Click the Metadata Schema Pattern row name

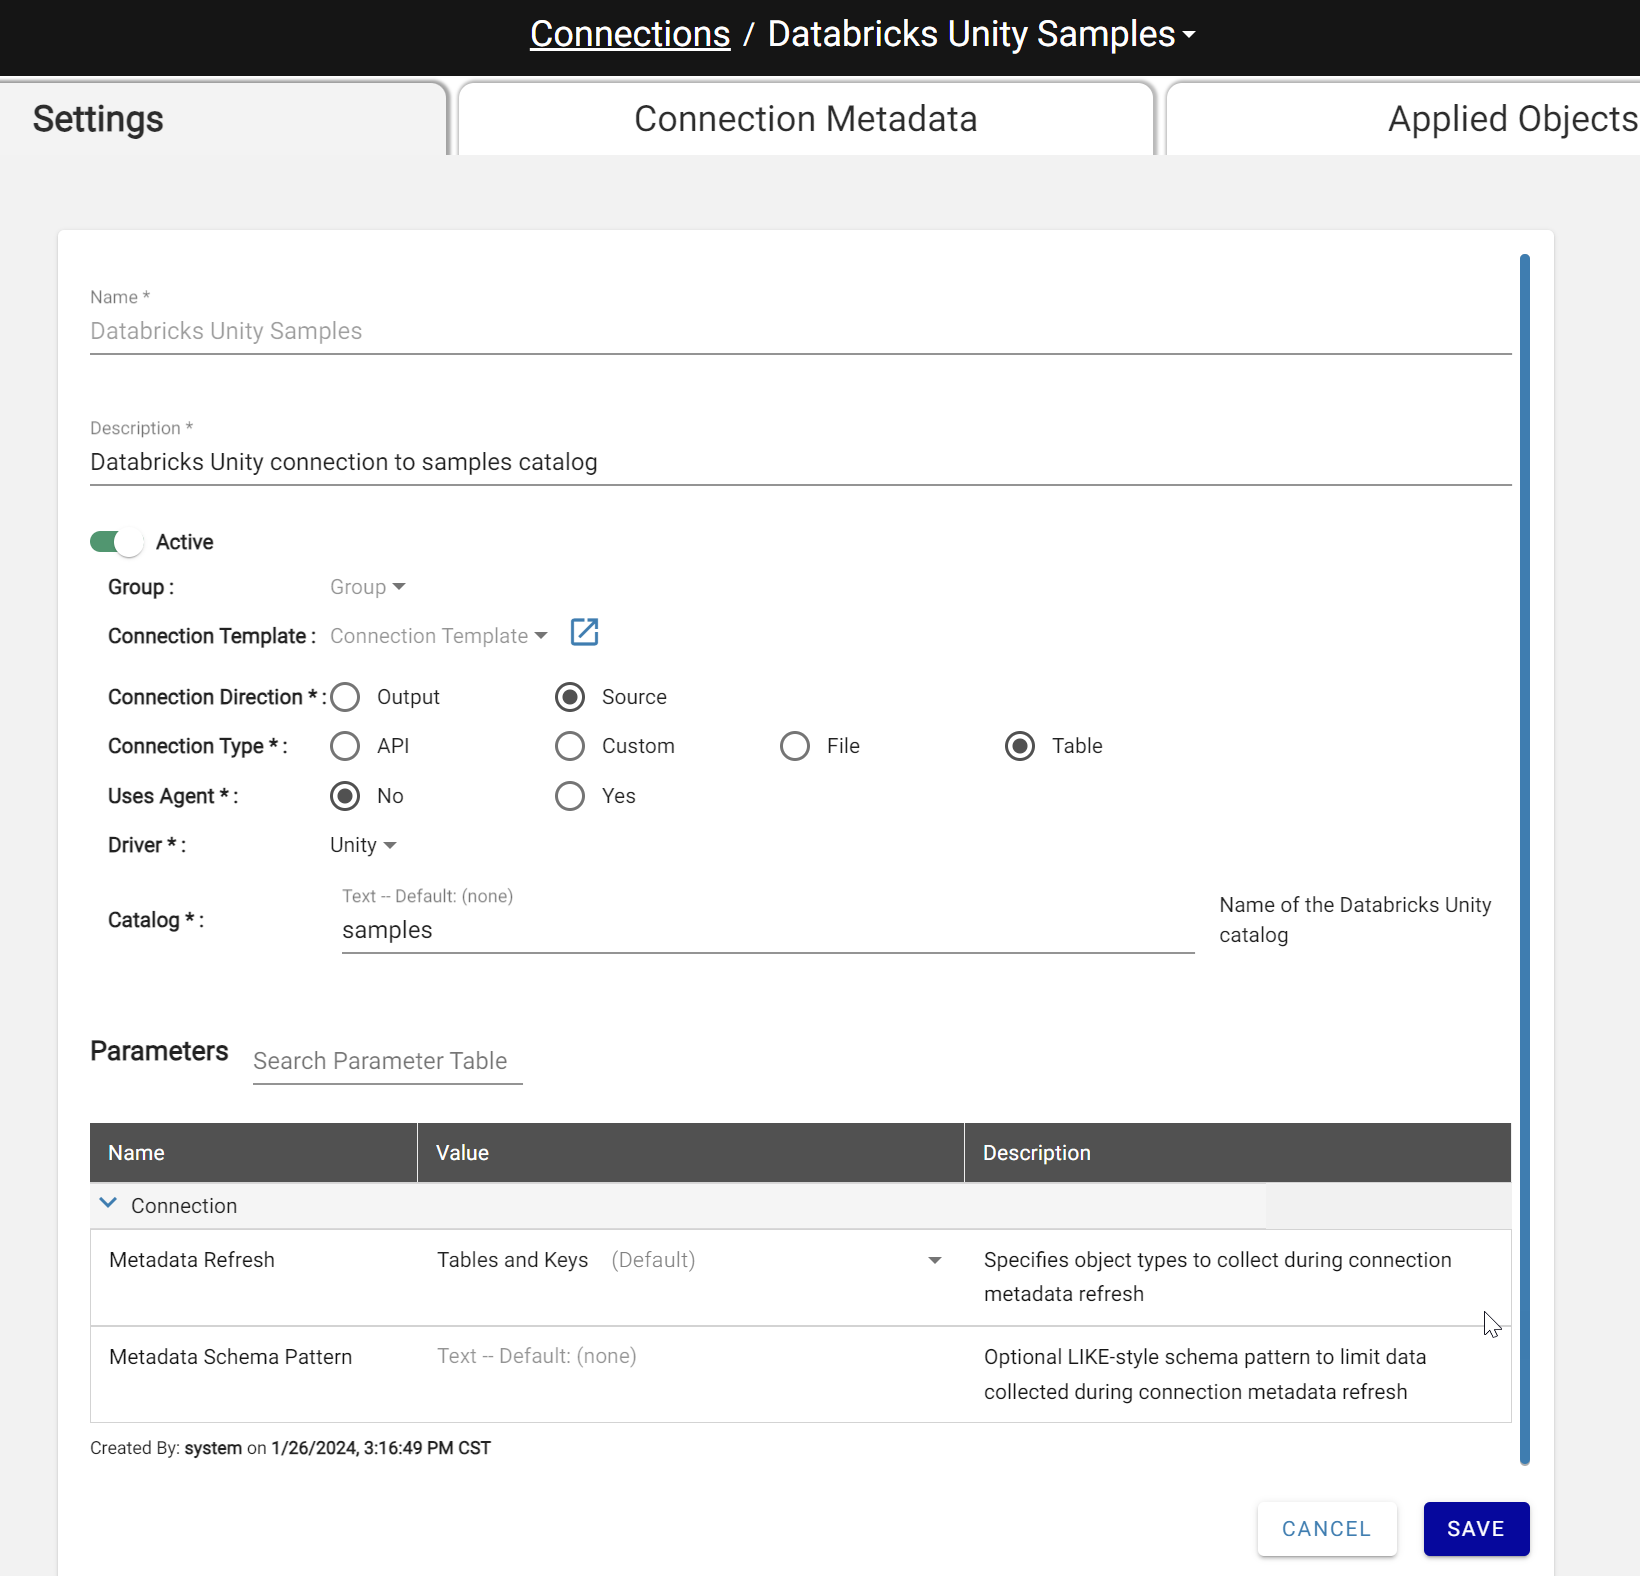click(x=231, y=1357)
